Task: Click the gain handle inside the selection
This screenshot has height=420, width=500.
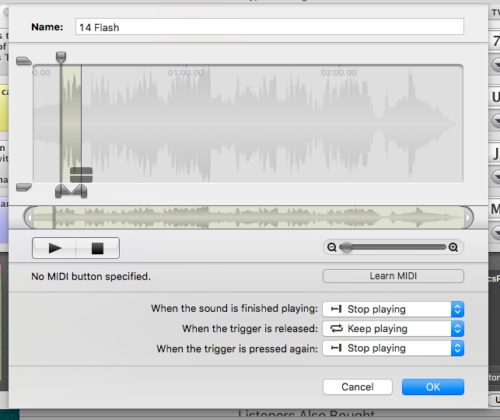Action: (x=81, y=175)
